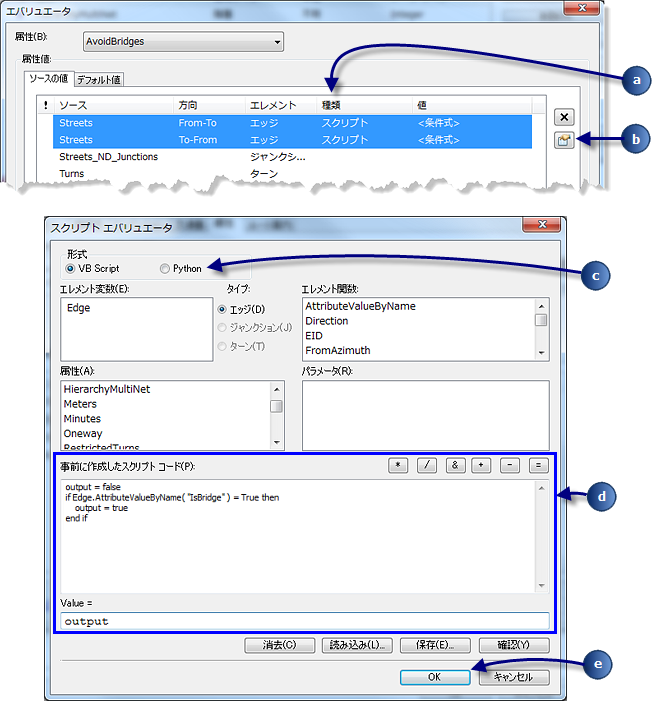This screenshot has width=668, height=706.
Task: Select the VB Script radio button
Action: tap(70, 268)
